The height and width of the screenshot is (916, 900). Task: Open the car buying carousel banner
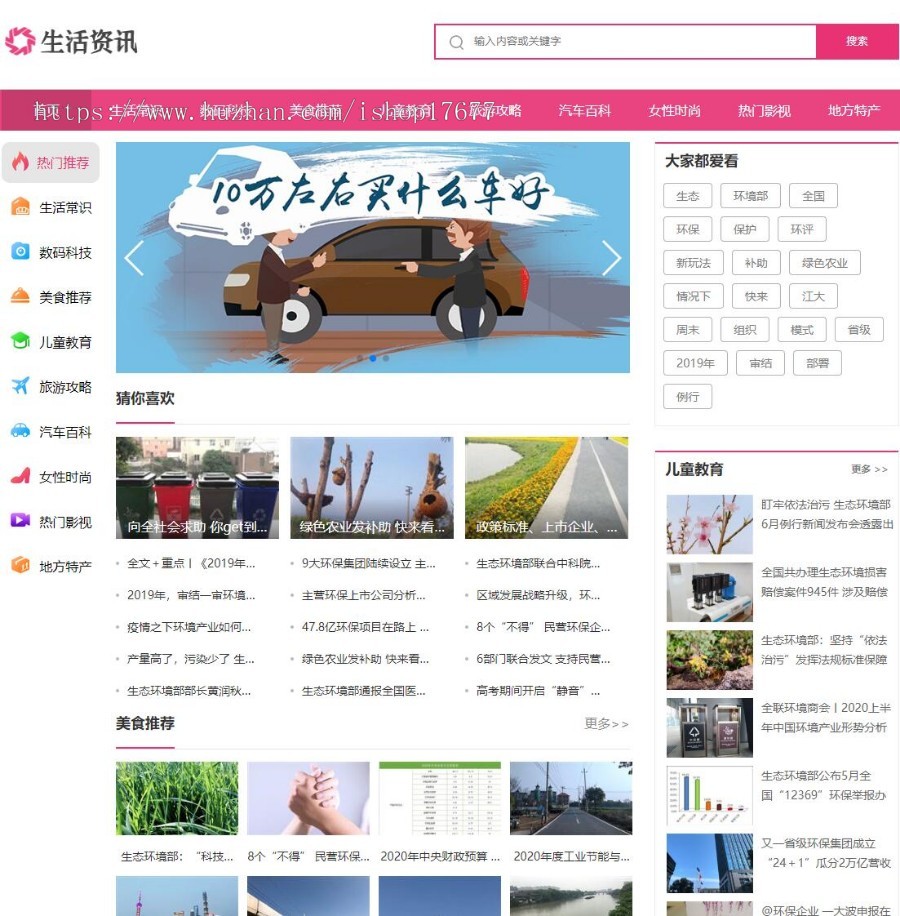coord(373,257)
